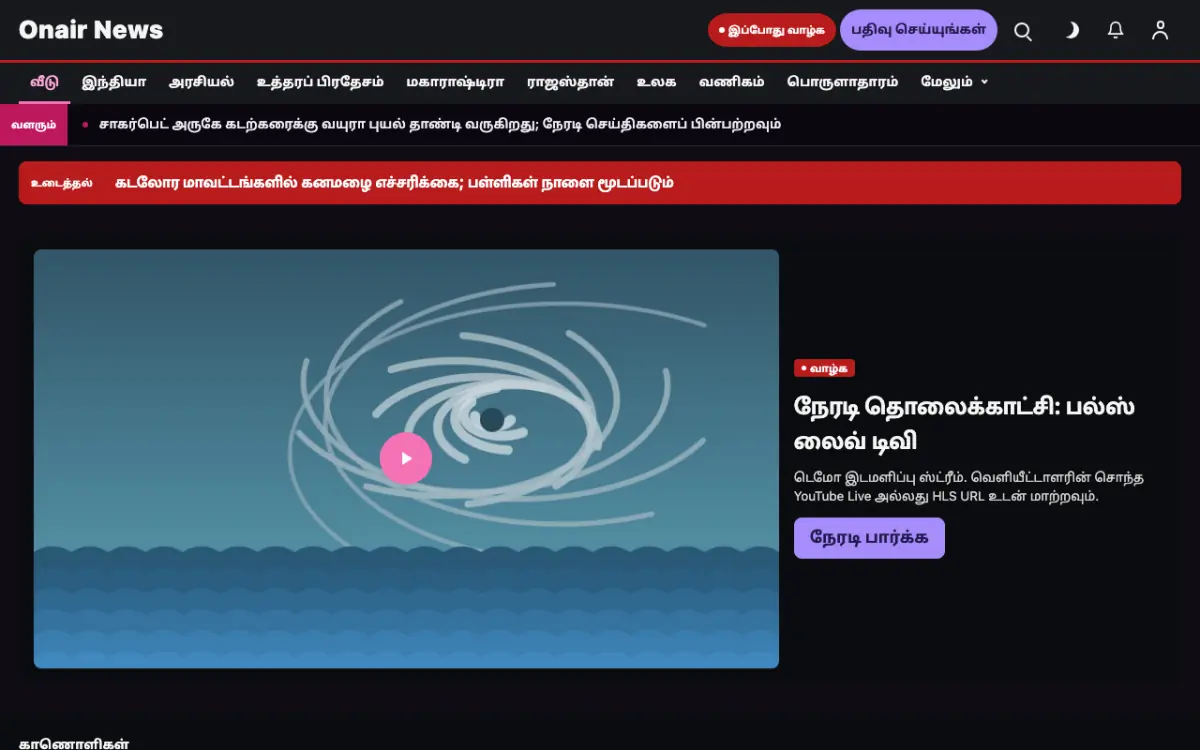Open notifications bell icon
1200x750 pixels.
1116,31
